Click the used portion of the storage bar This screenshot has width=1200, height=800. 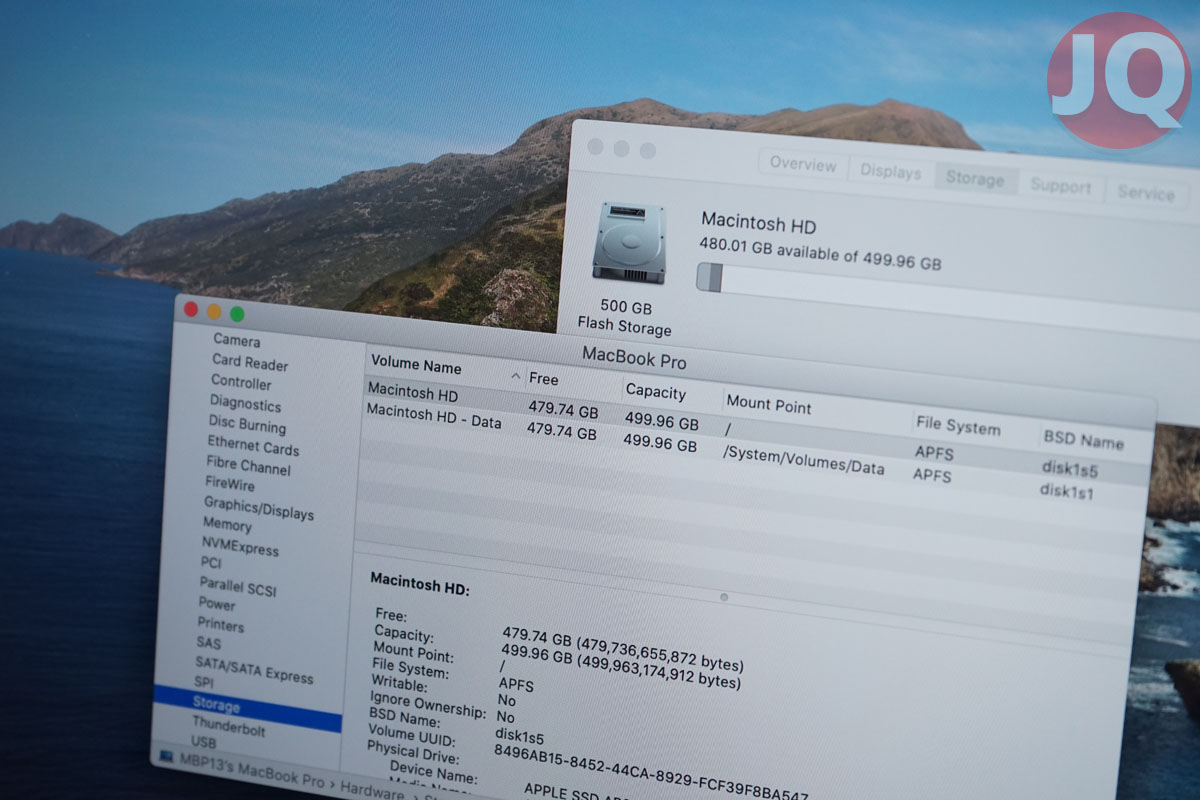point(709,277)
